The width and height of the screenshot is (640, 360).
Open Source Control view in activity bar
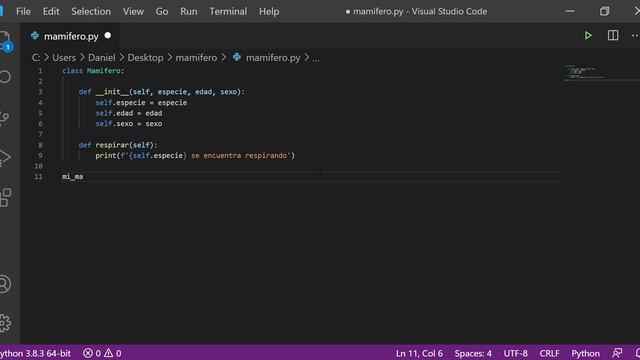(x=4, y=118)
